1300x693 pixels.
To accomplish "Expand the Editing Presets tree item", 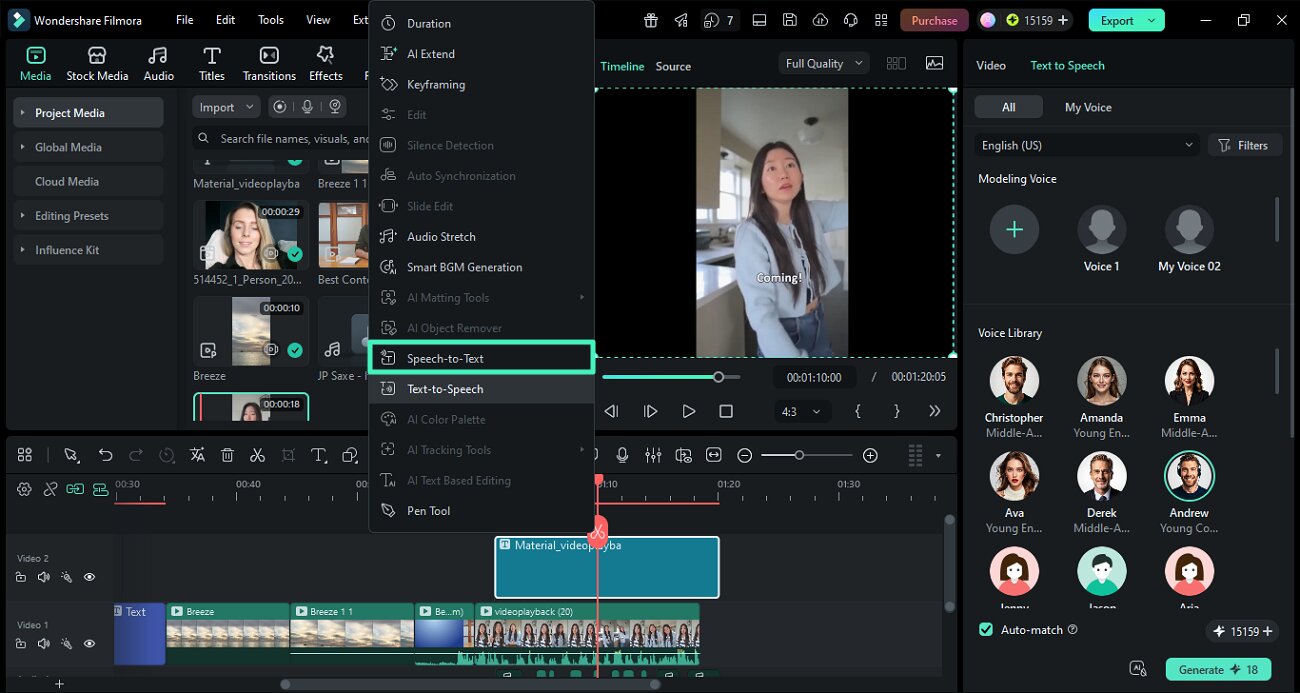I will tap(23, 216).
